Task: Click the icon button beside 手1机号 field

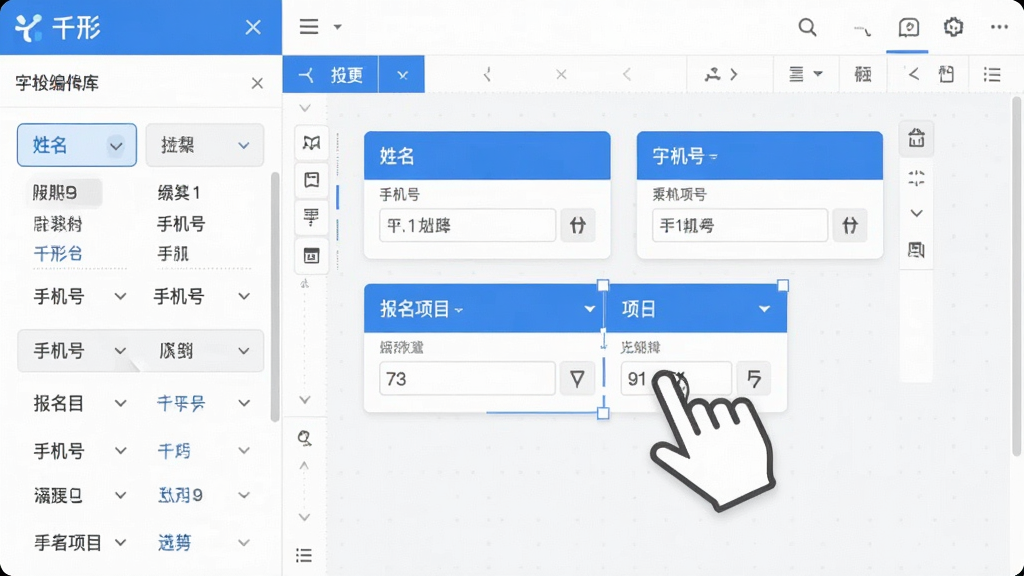Action: point(850,225)
